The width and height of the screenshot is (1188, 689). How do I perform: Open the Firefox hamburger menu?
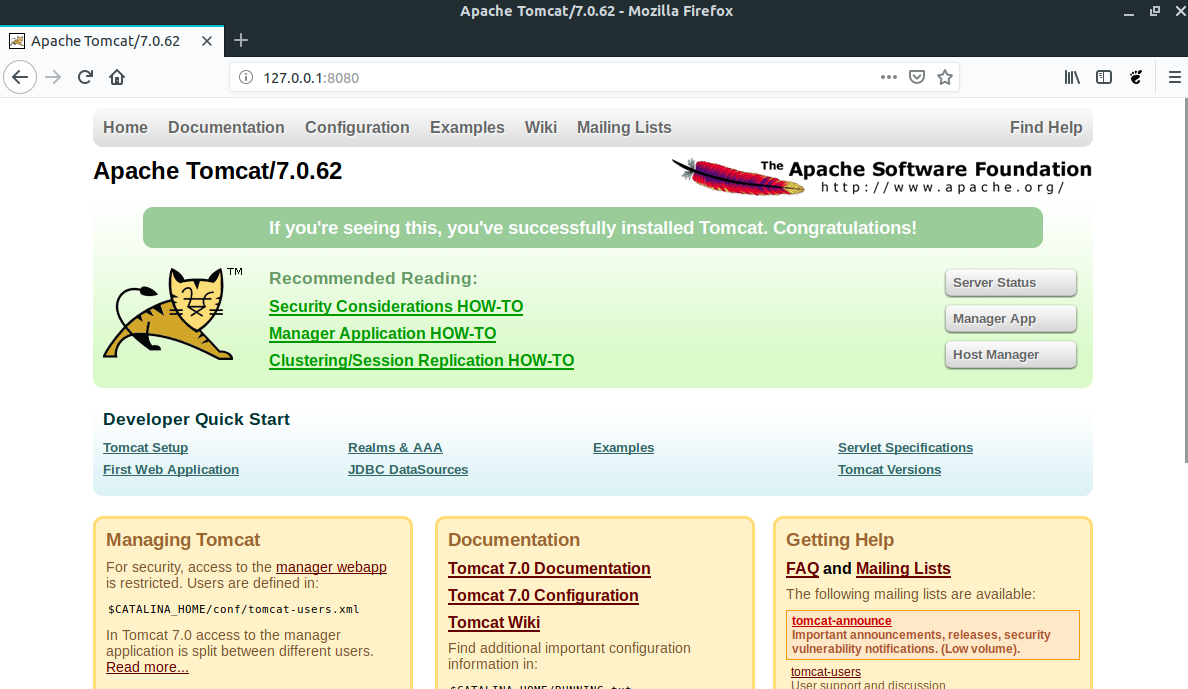click(1174, 77)
